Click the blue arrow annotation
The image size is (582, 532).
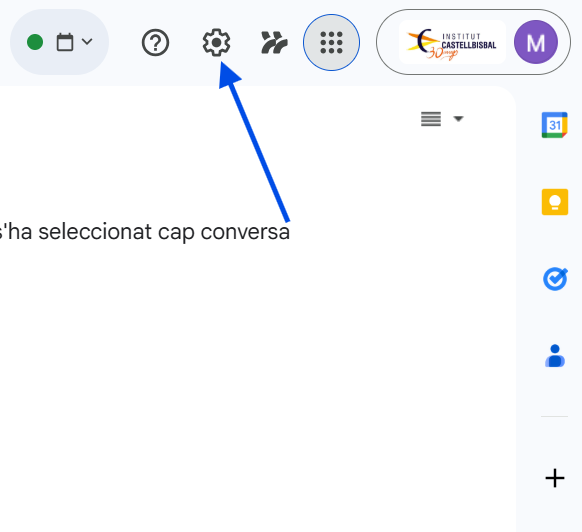click(254, 142)
